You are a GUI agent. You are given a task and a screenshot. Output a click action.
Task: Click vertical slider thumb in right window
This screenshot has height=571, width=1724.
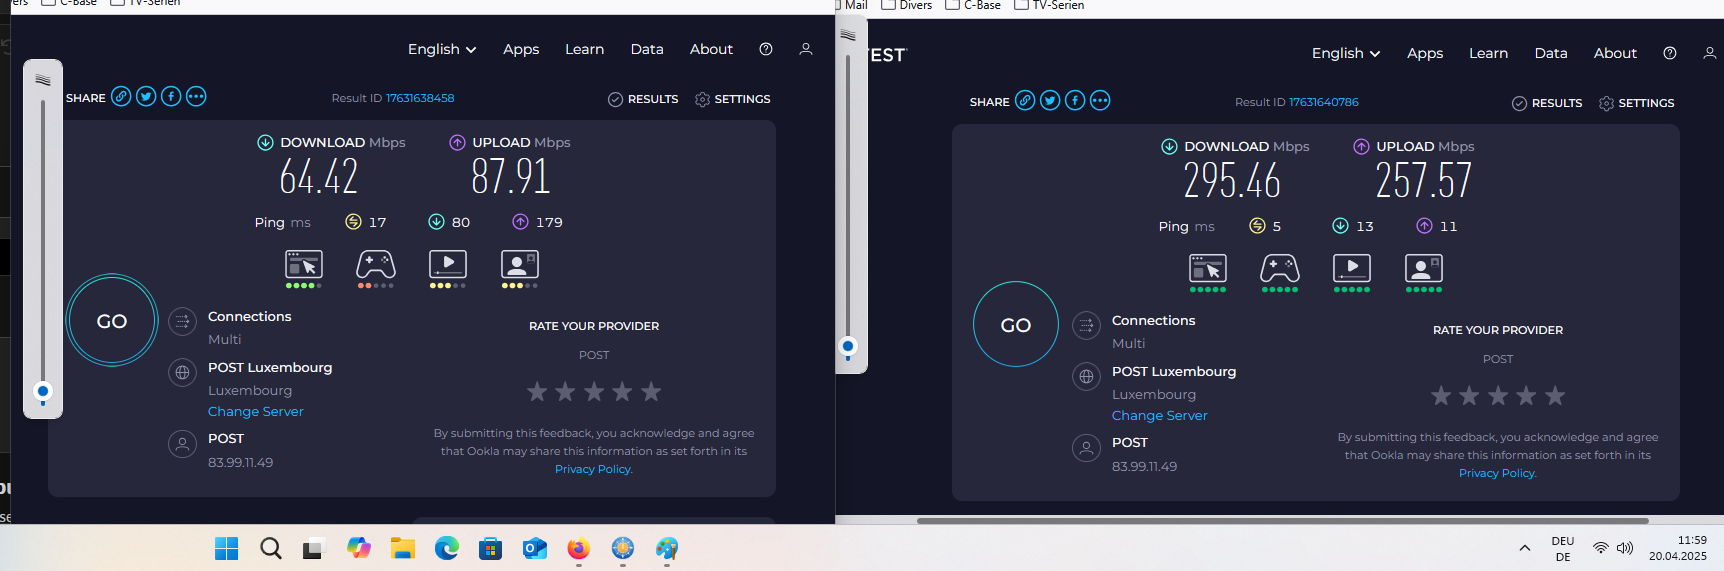click(x=848, y=347)
